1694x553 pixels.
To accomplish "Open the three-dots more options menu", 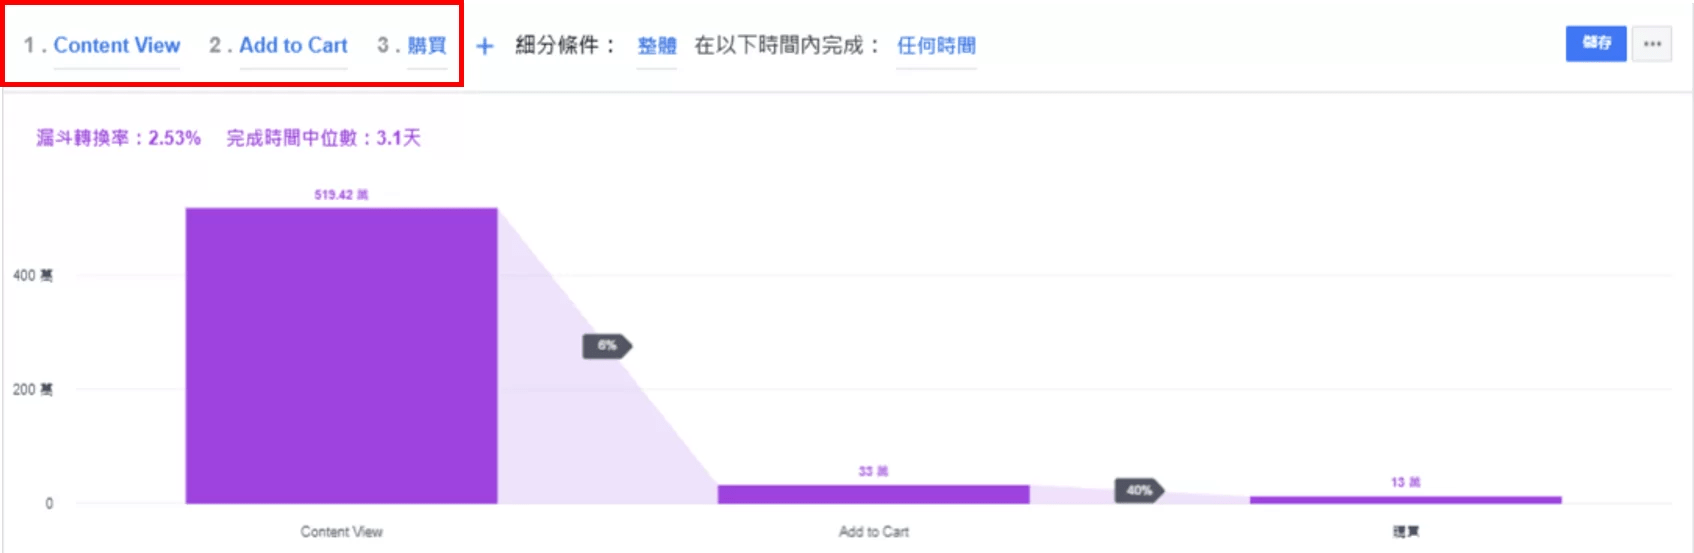I will [1652, 44].
